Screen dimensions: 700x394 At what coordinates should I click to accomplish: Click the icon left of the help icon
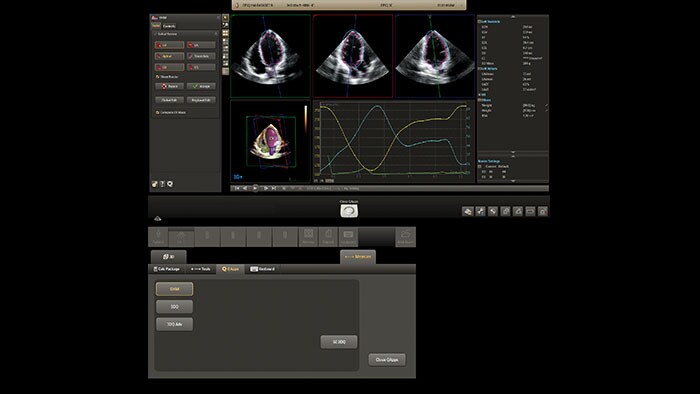(x=154, y=184)
